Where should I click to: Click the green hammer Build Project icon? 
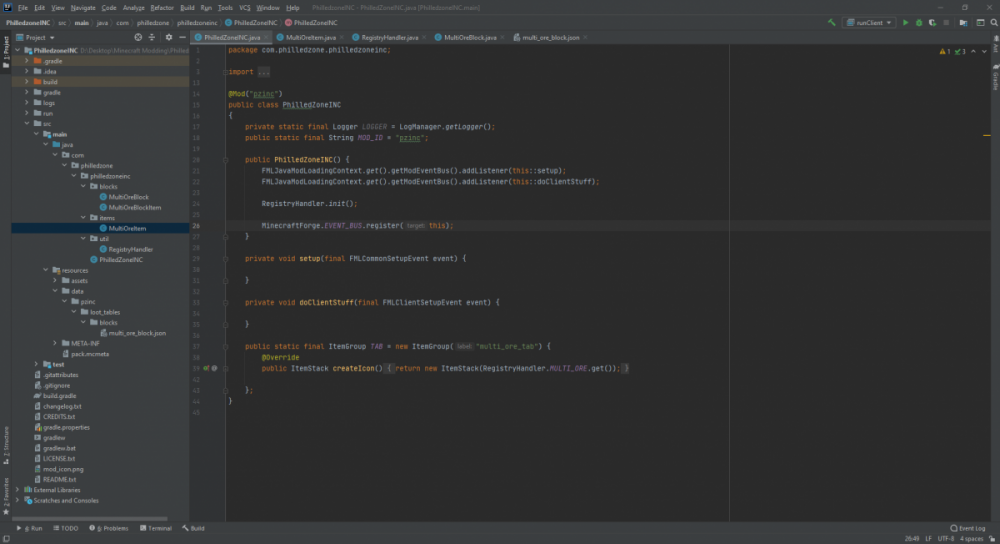[832, 22]
